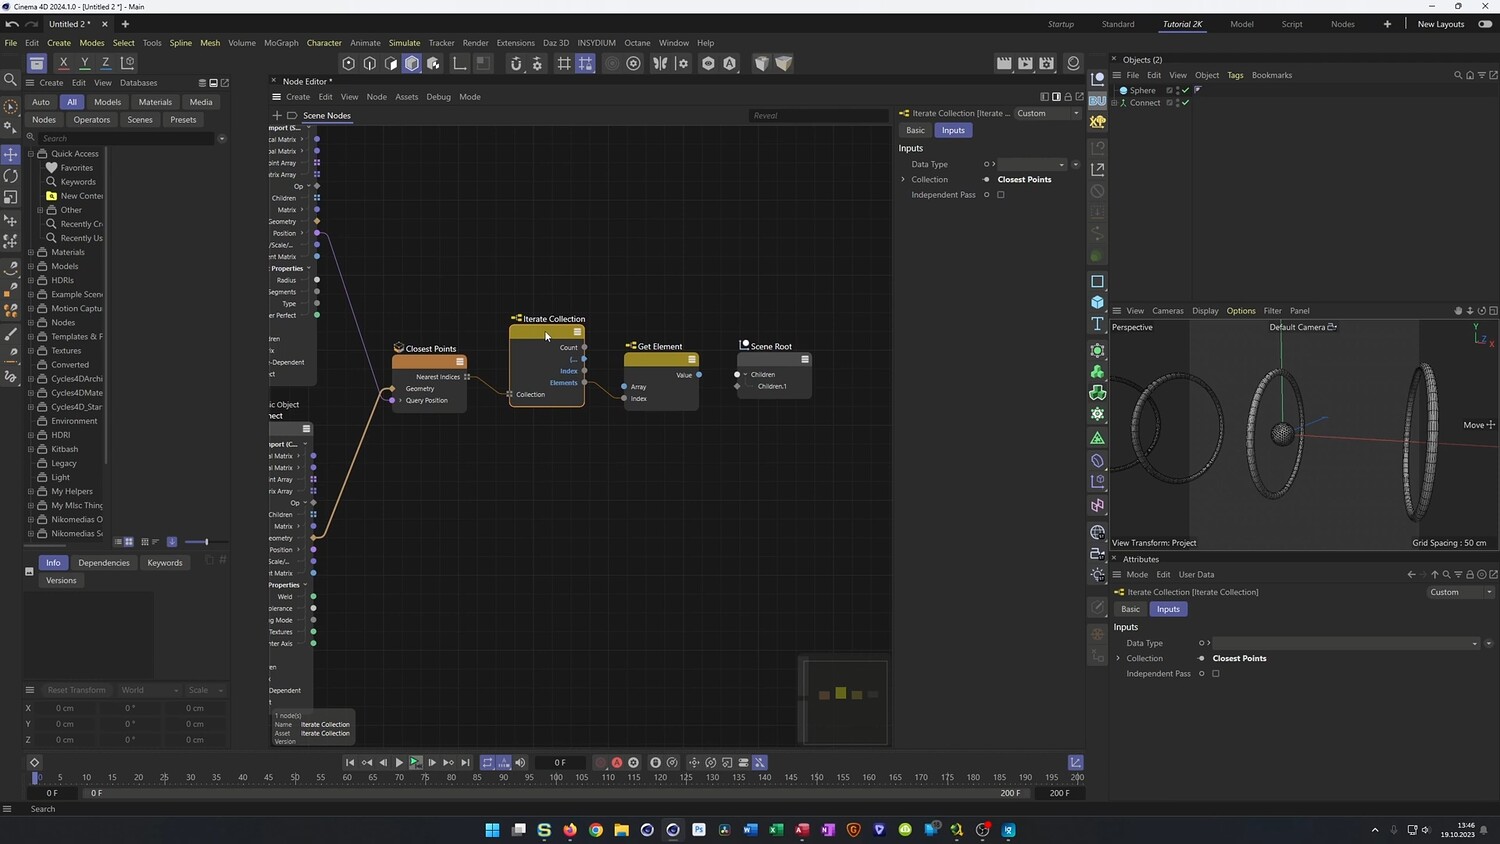Open the Photoshop icon in Windows taskbar

point(698,829)
